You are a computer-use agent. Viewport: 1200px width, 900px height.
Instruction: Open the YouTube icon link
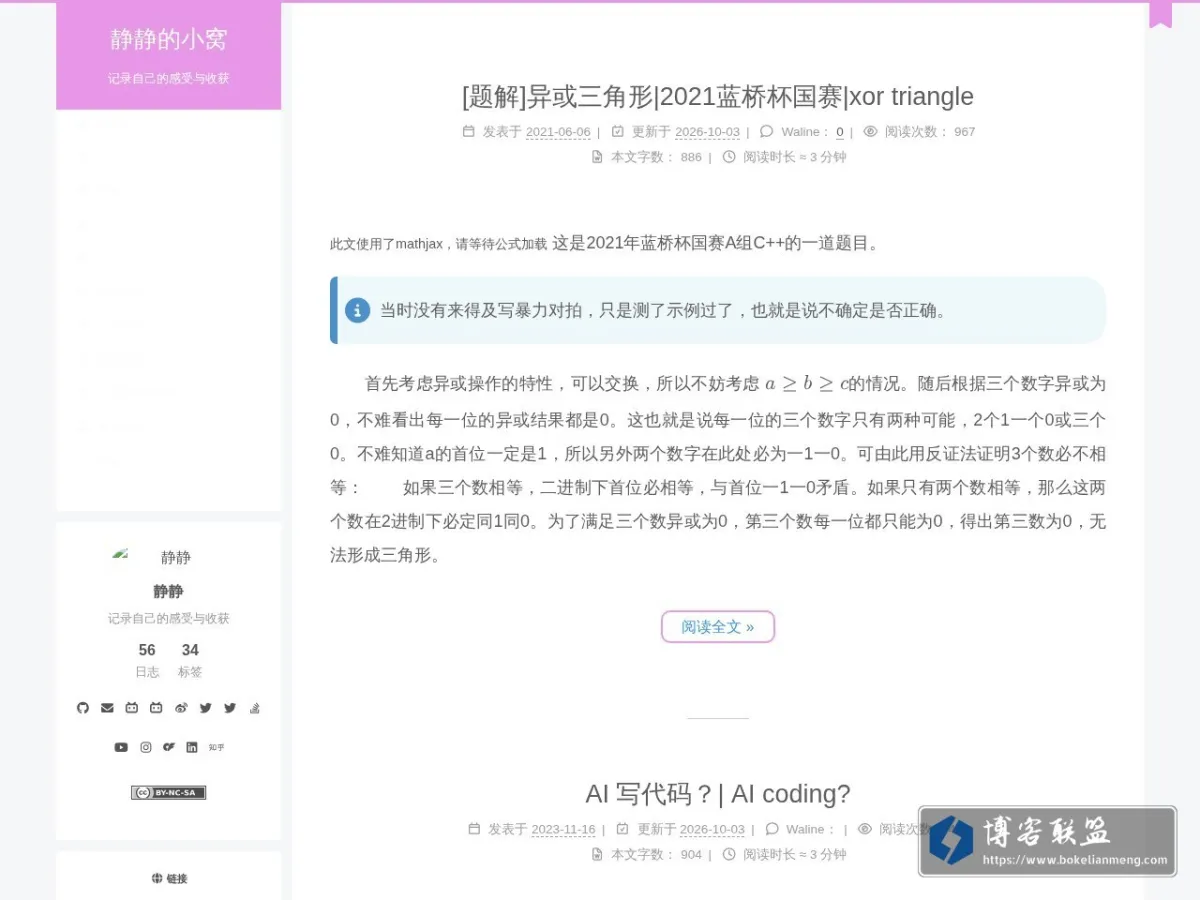(121, 747)
